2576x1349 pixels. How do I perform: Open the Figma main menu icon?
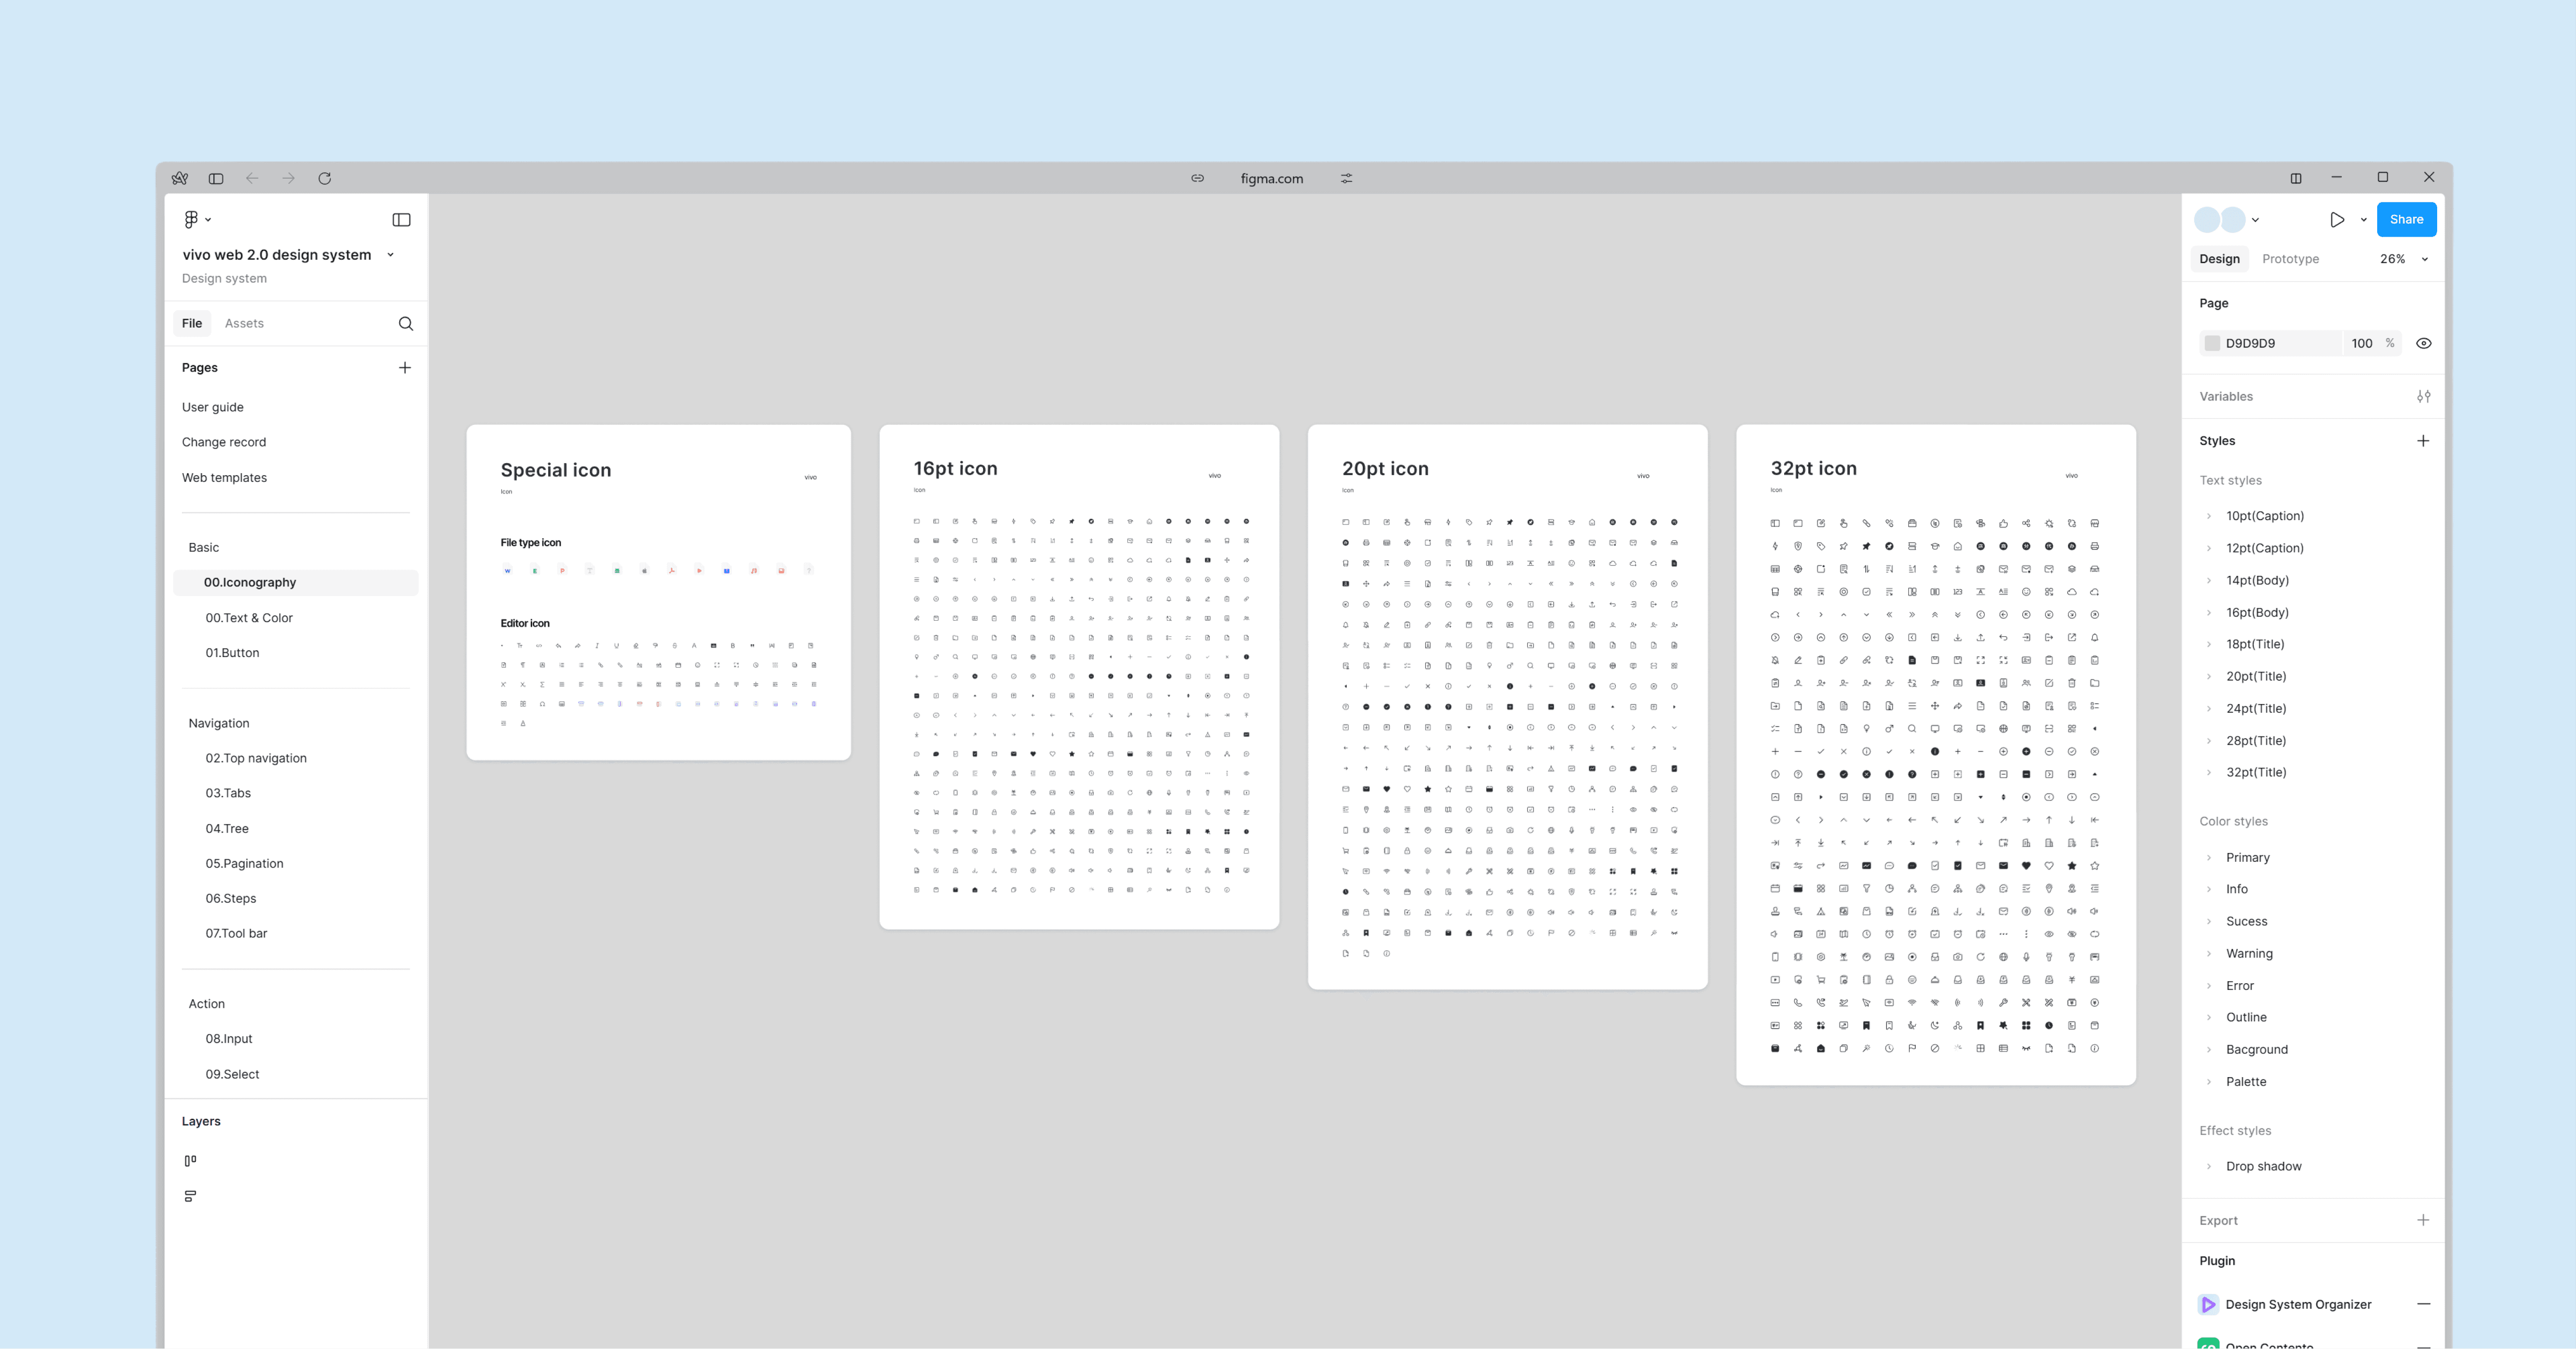192,219
